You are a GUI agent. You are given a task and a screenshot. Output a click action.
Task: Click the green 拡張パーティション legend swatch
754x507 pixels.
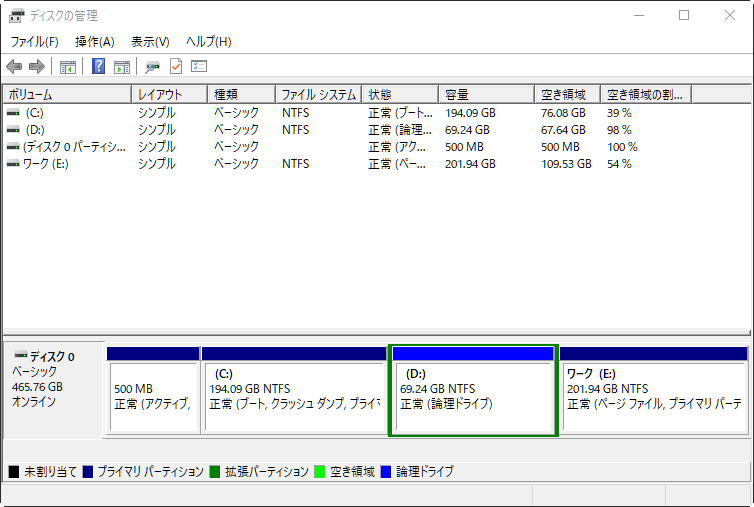coord(214,472)
